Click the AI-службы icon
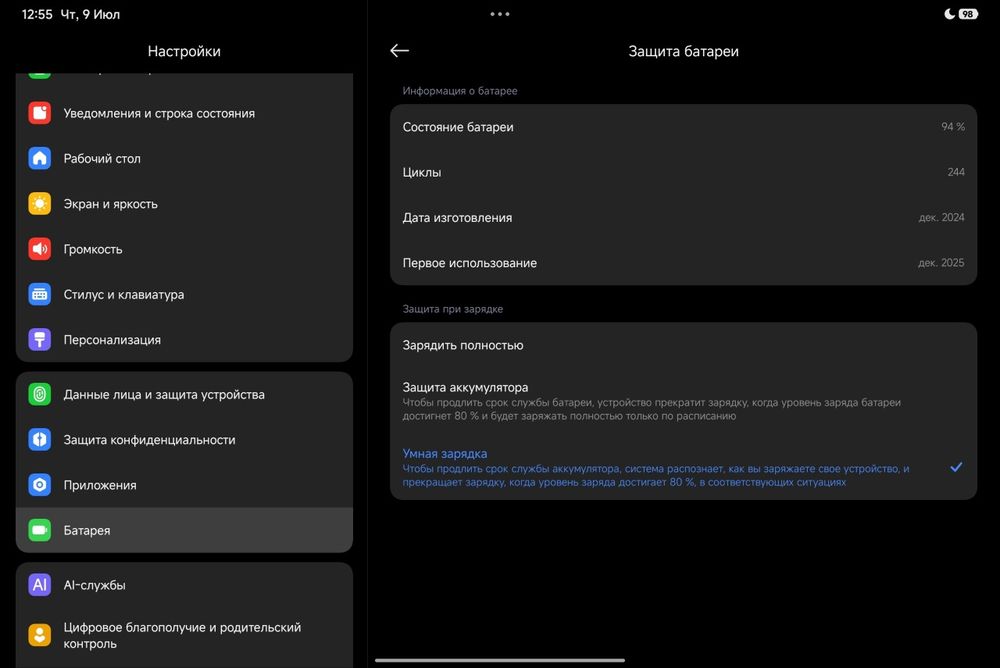Image resolution: width=1000 pixels, height=668 pixels. (x=40, y=584)
